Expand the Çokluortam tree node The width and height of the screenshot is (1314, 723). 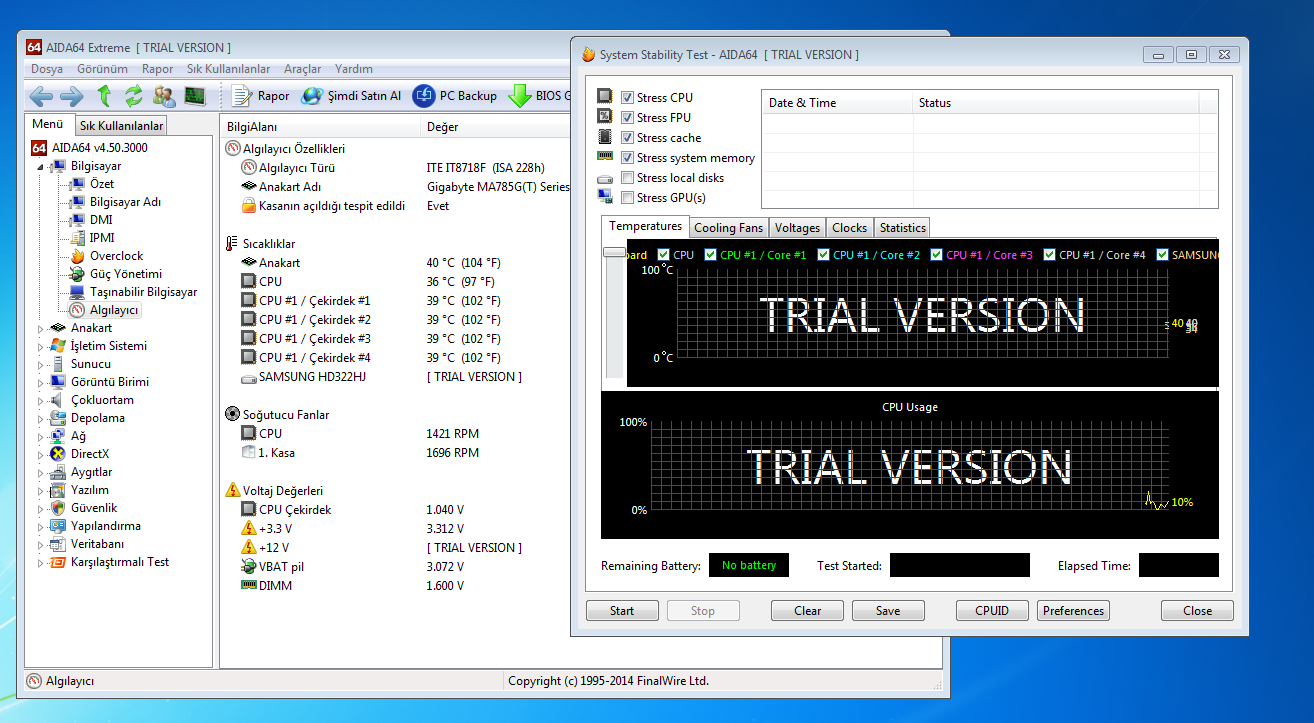[41, 400]
